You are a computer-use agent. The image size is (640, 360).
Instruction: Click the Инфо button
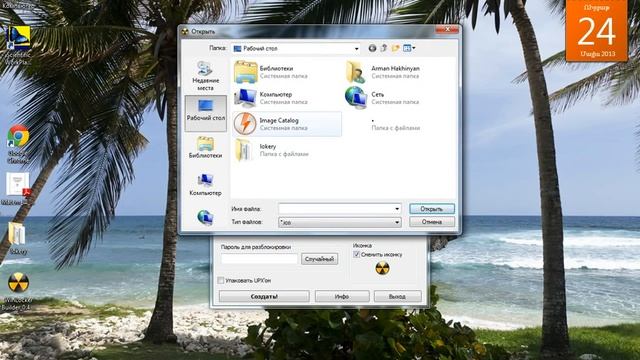pos(342,296)
